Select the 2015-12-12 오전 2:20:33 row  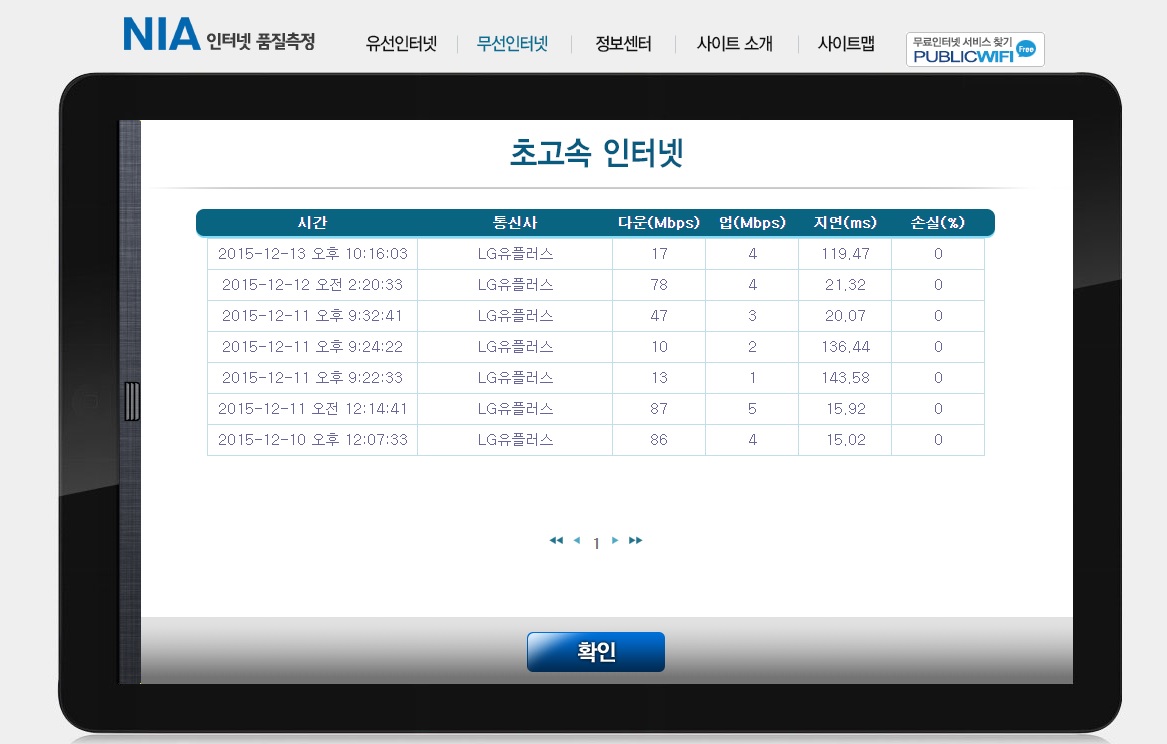tap(313, 285)
